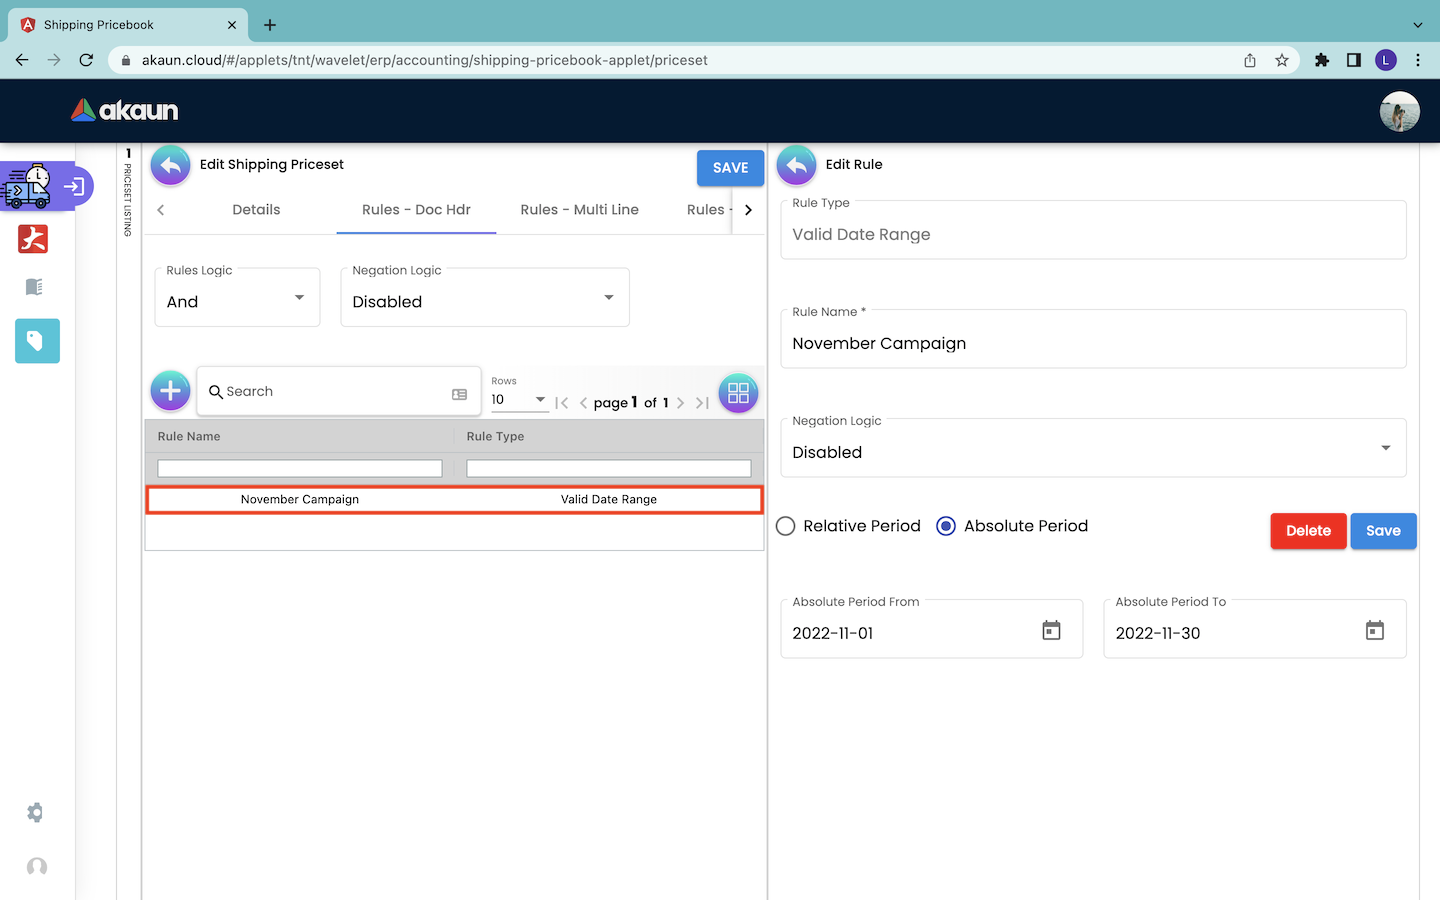The image size is (1440, 900).
Task: Click the blue plus add rule button
Action: coord(170,391)
